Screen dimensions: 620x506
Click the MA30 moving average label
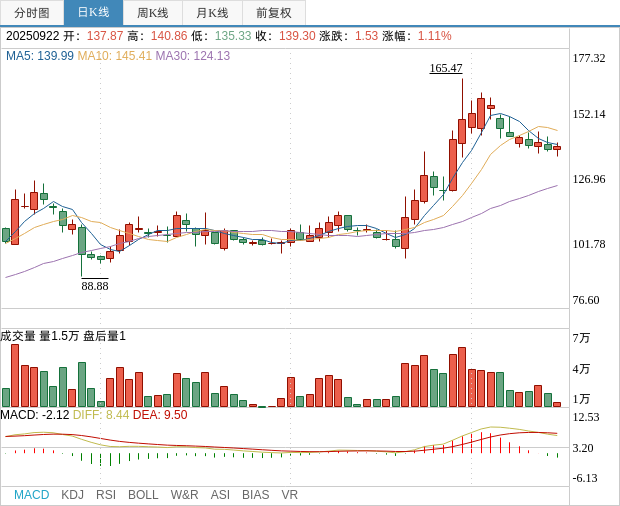tap(192, 56)
